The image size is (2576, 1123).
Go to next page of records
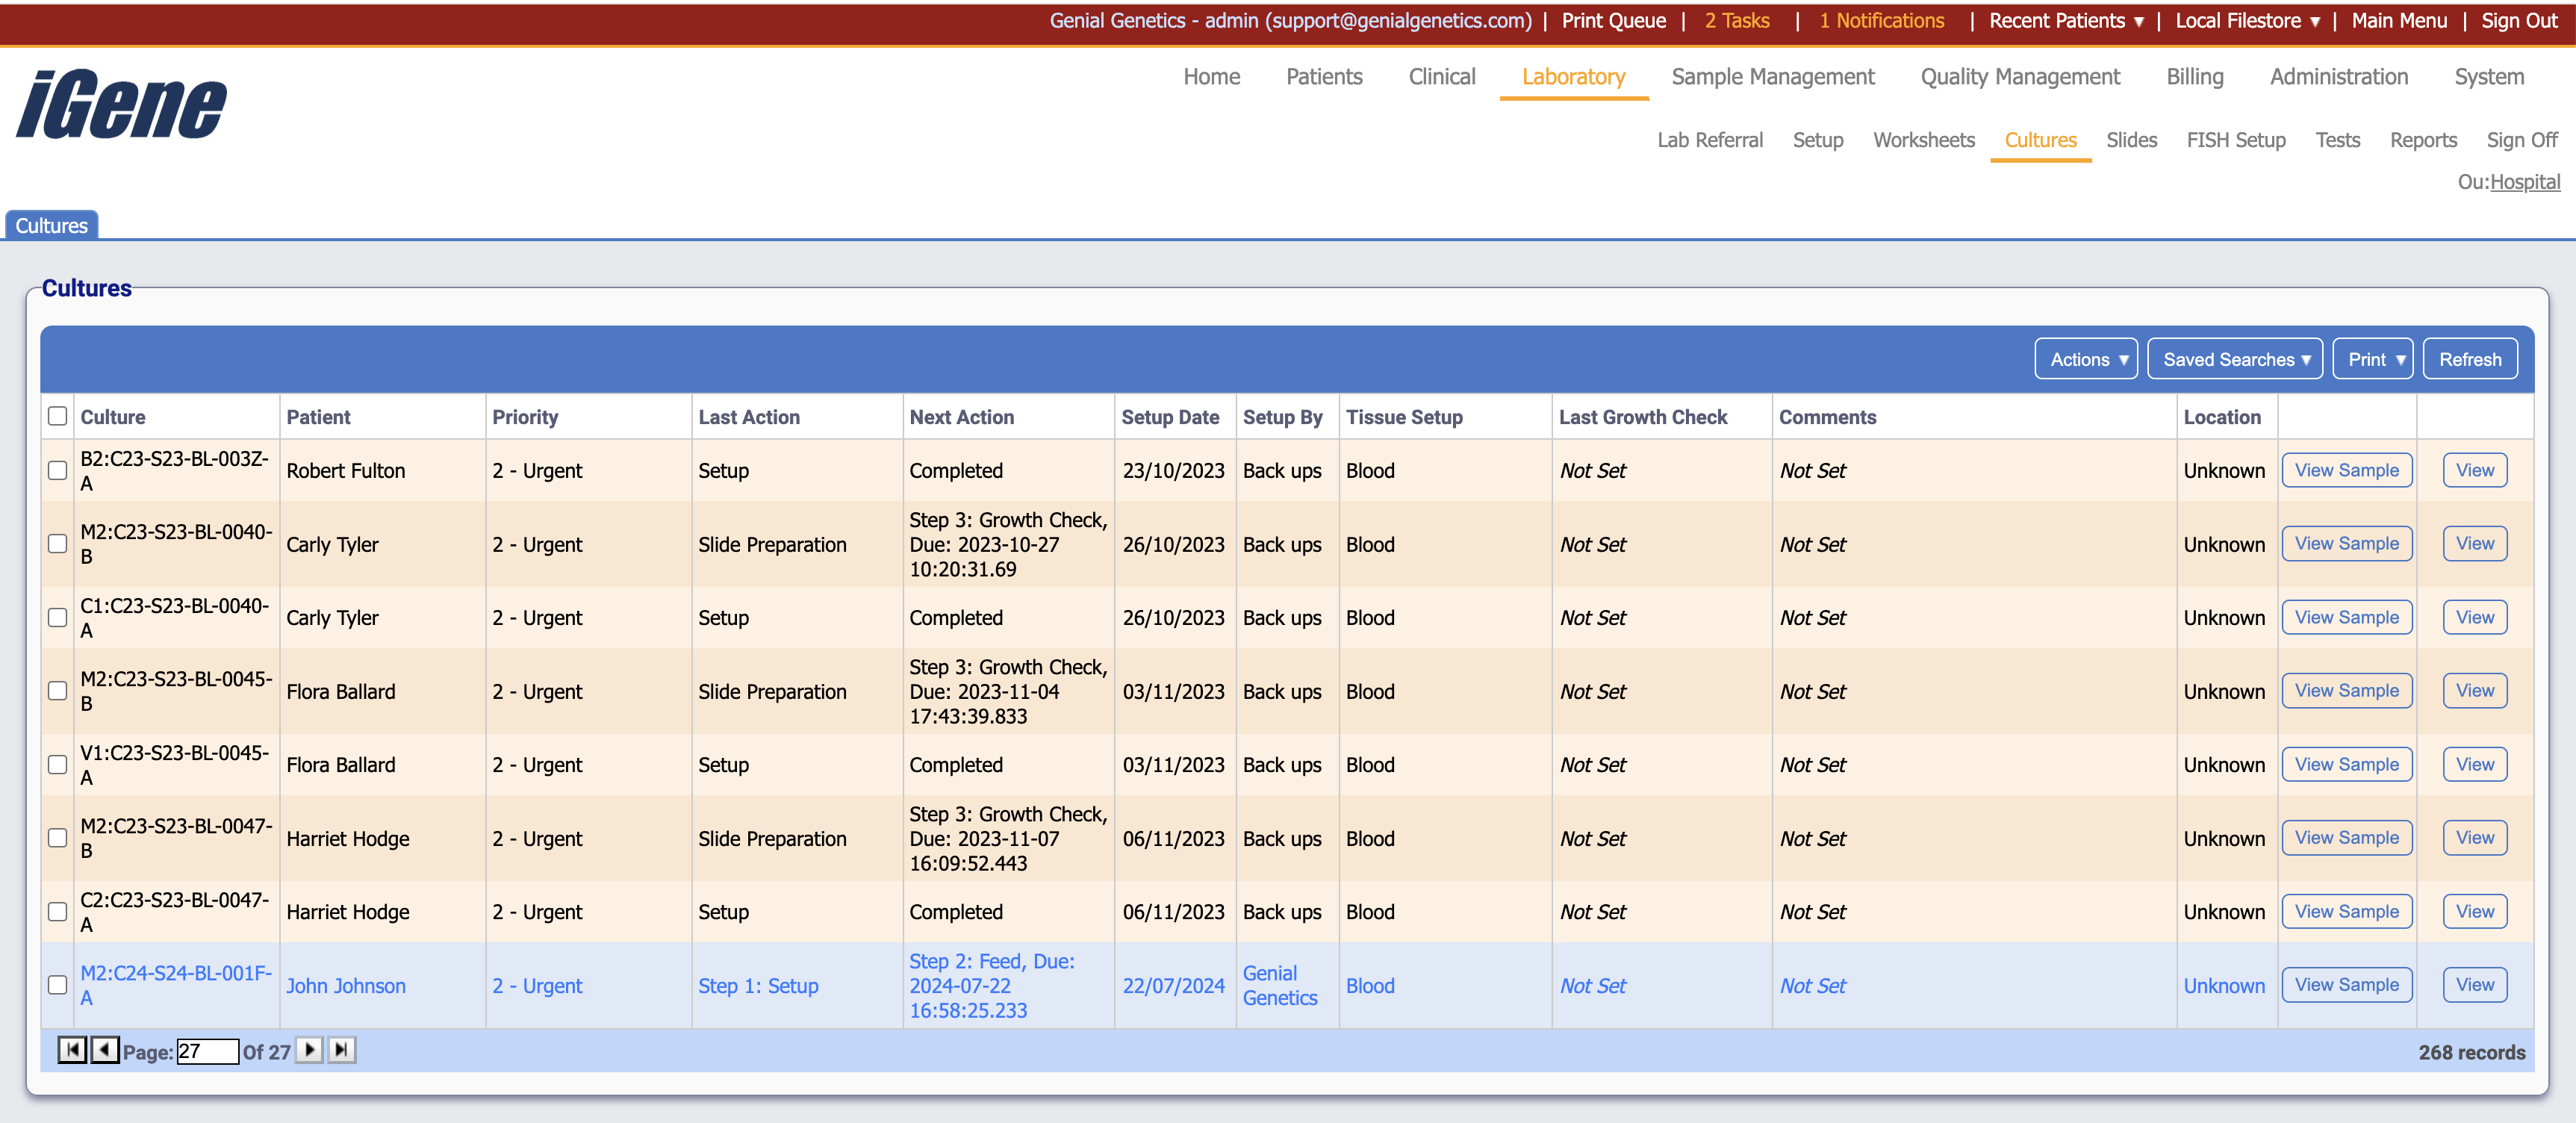[x=310, y=1050]
